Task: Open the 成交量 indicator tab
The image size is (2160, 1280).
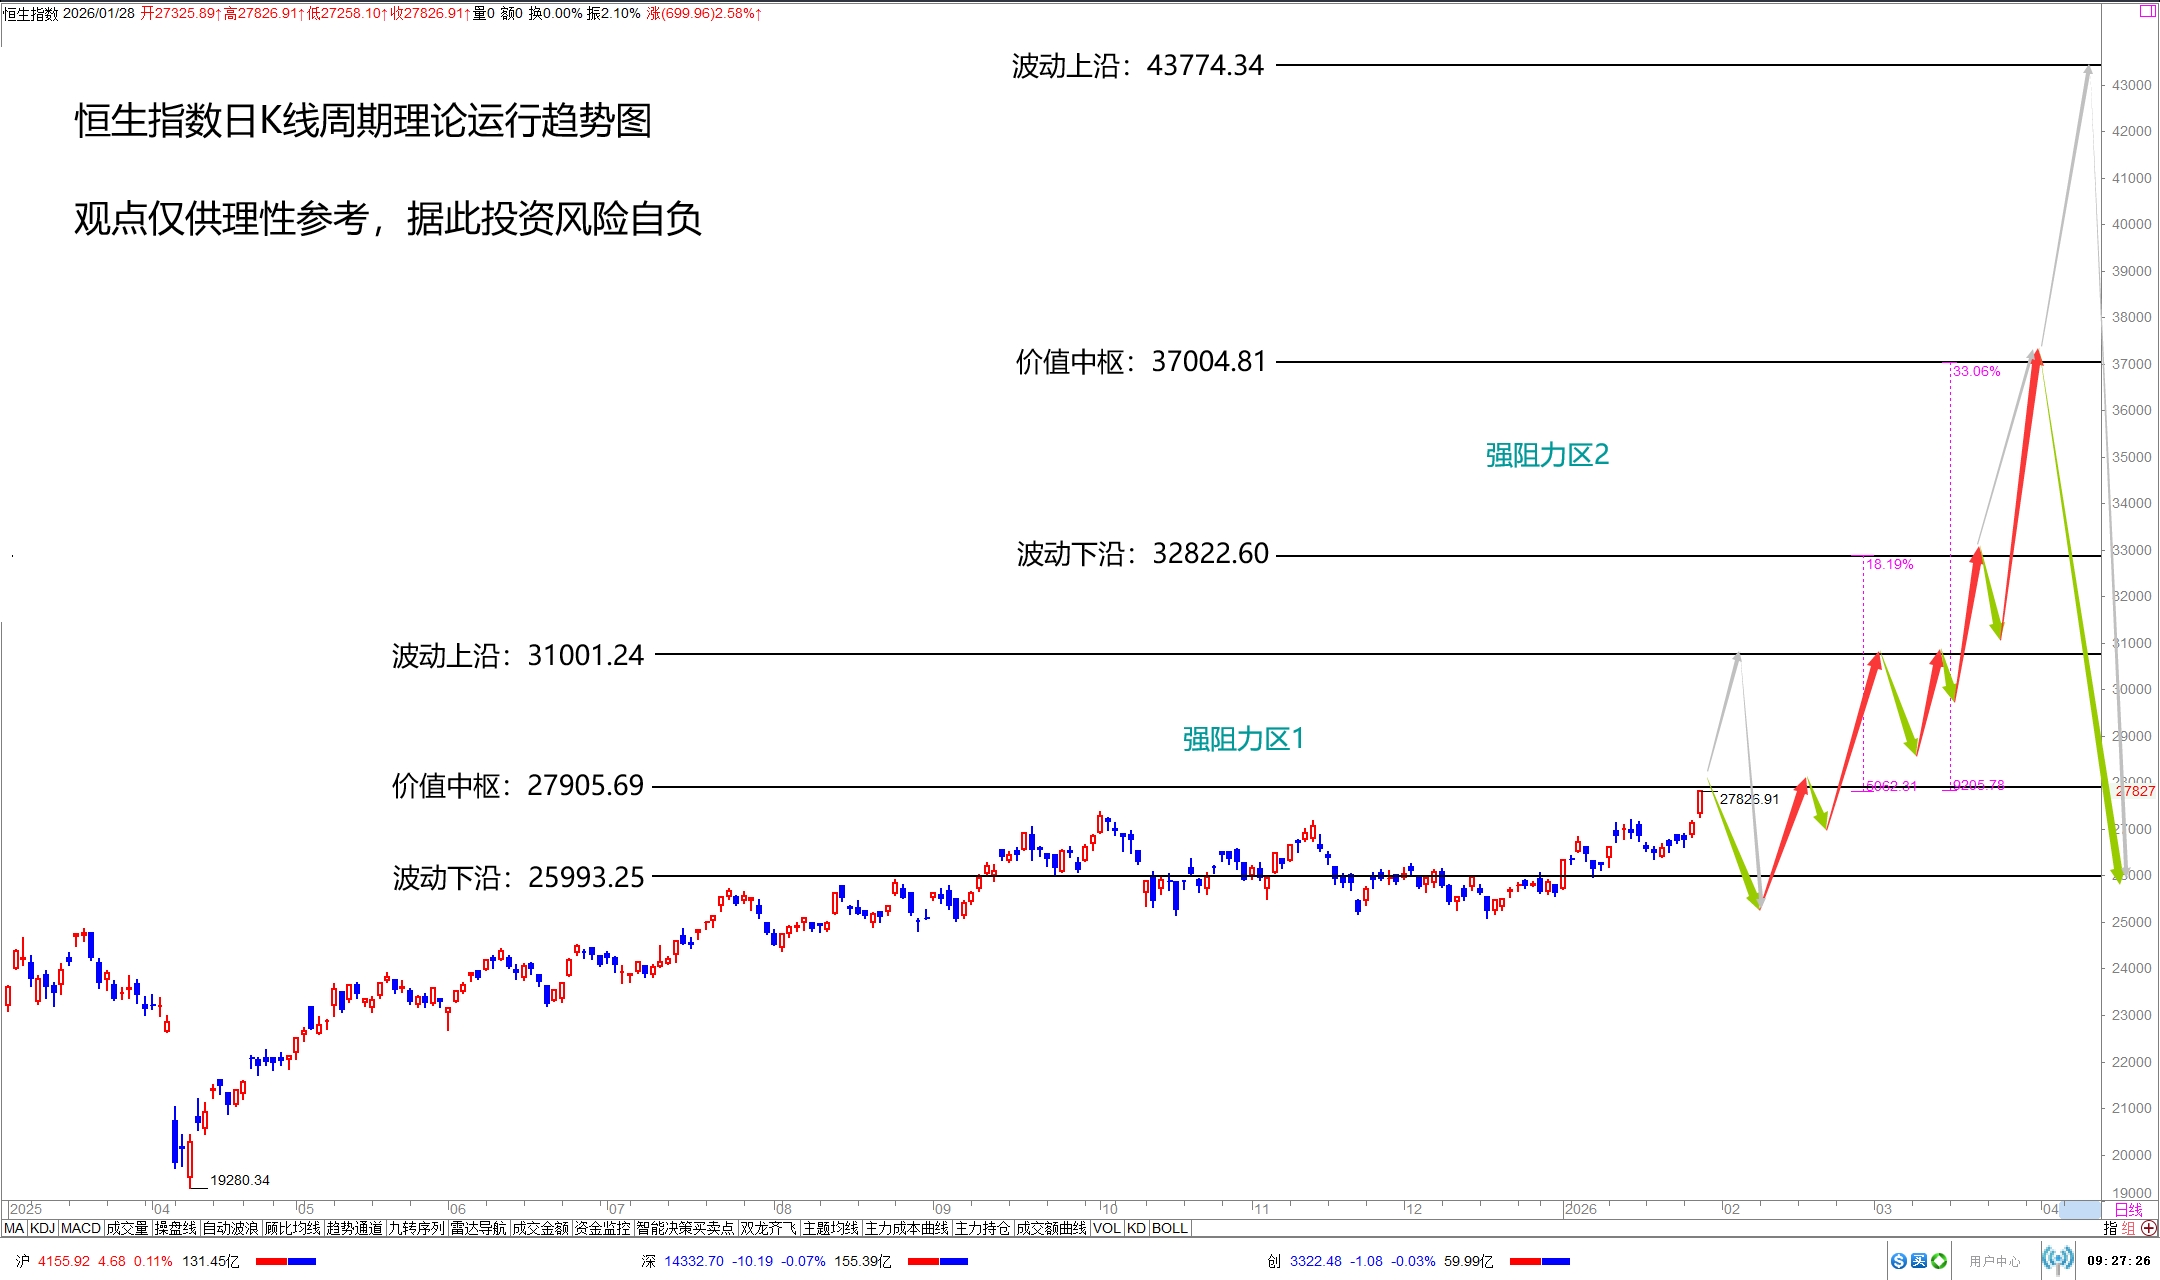Action: point(127,1228)
